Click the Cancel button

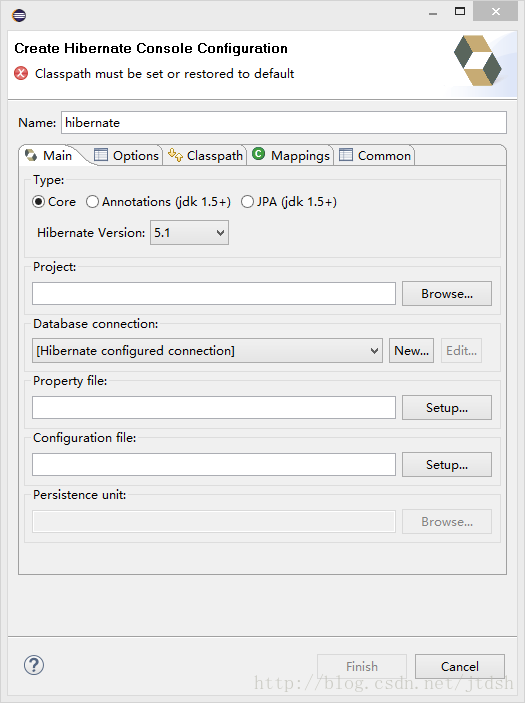click(x=460, y=666)
